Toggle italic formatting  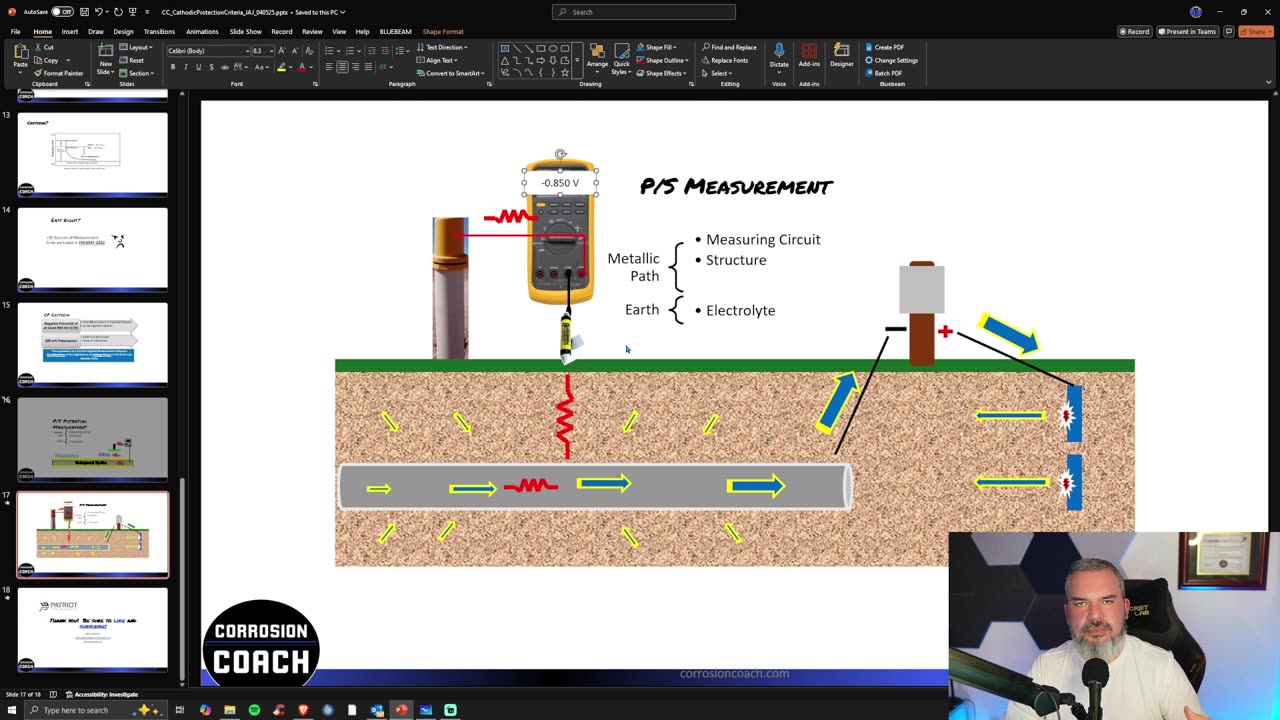[x=185, y=67]
